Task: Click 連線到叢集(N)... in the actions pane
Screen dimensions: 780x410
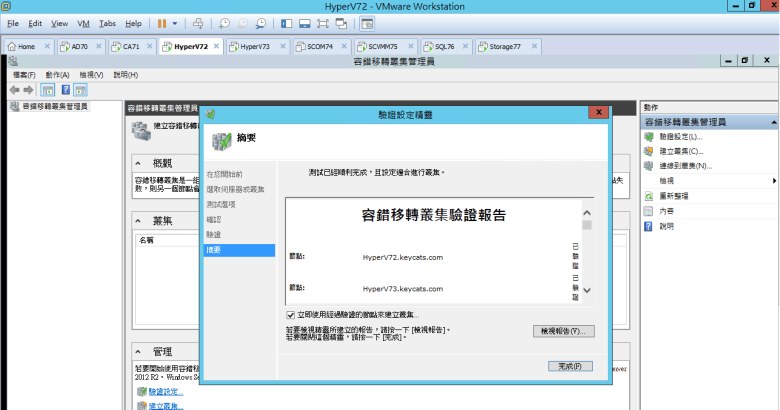Action: (x=685, y=166)
